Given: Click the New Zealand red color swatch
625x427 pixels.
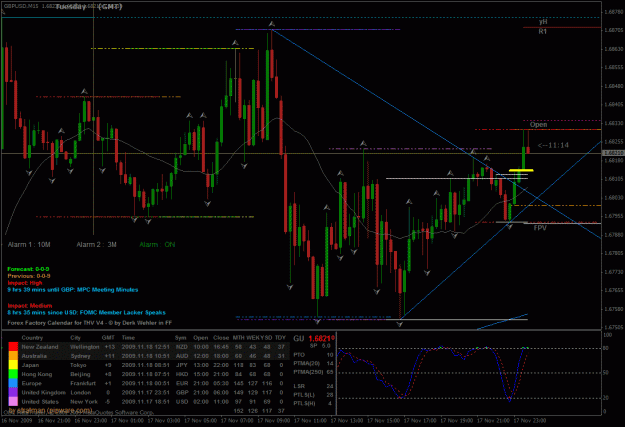Looking at the screenshot, I should point(13,347).
